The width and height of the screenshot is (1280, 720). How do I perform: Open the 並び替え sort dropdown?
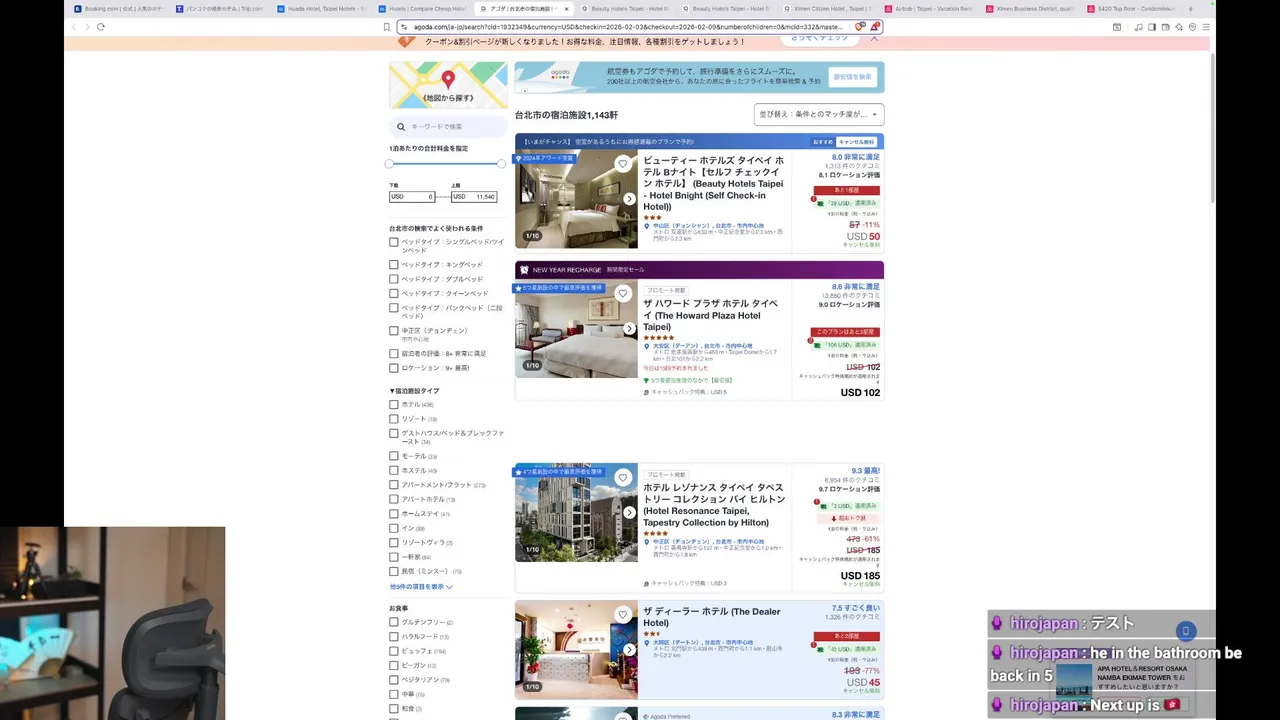coord(819,114)
